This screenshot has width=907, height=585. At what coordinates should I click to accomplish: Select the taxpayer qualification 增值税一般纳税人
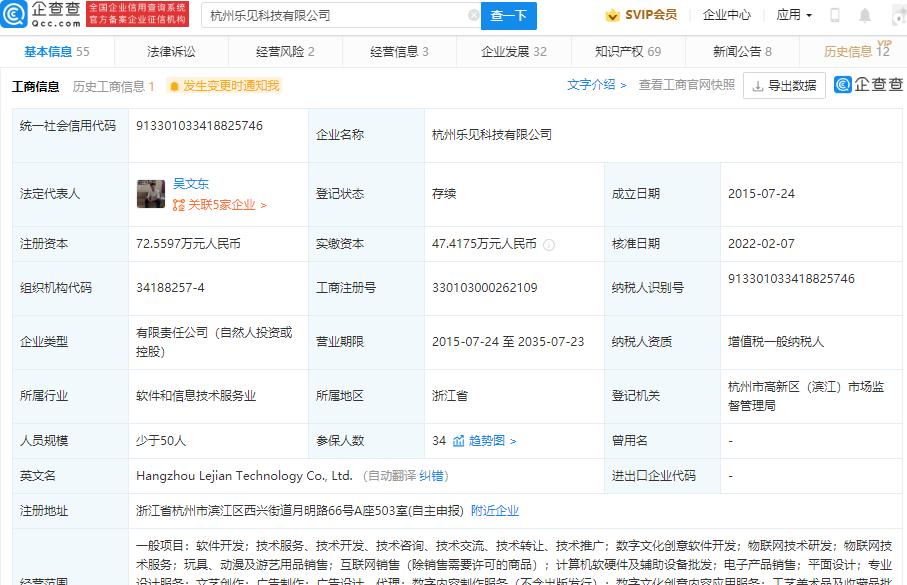776,341
